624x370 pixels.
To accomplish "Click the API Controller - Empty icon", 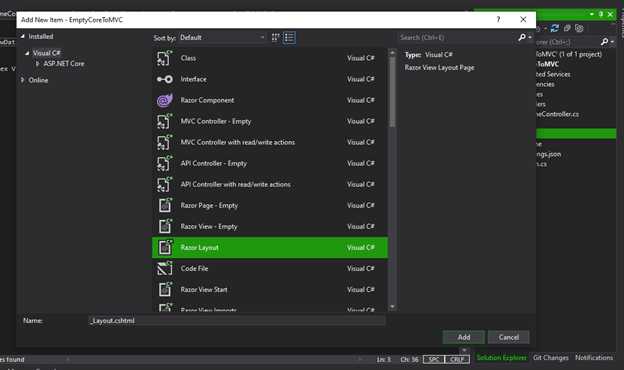I will [164, 164].
